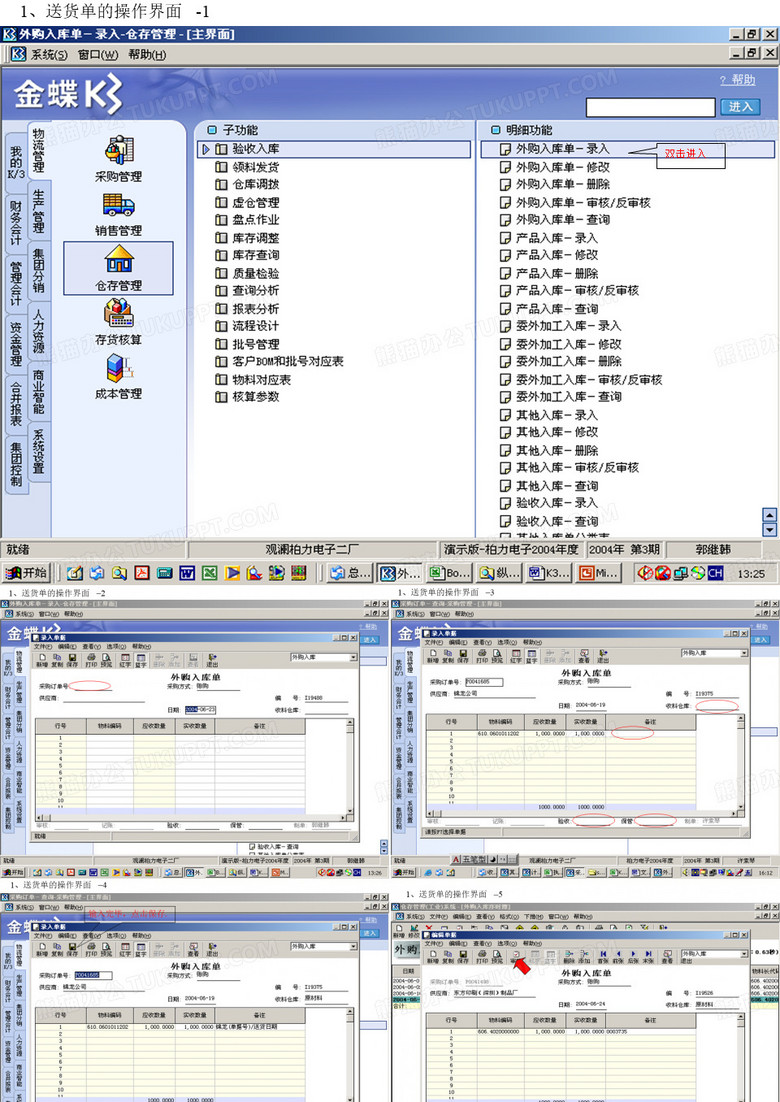Switch to the 我的K/3 side tab
Image resolution: width=780 pixels, height=1102 pixels.
[x=17, y=162]
